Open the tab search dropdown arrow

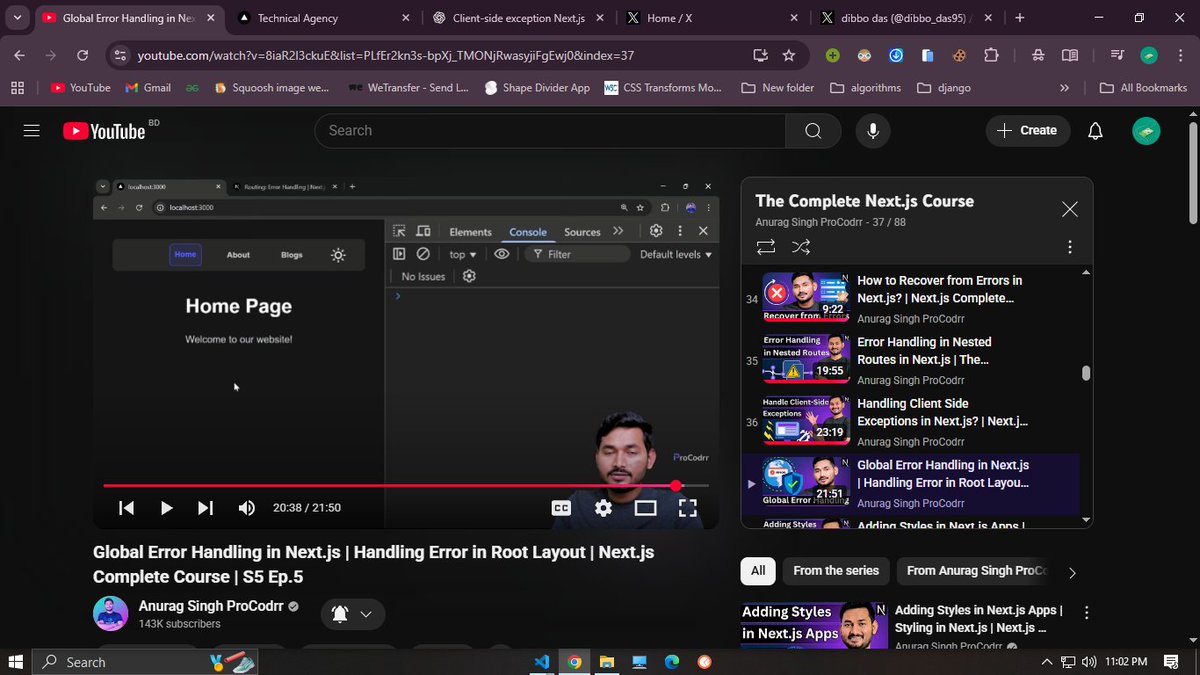(18, 18)
